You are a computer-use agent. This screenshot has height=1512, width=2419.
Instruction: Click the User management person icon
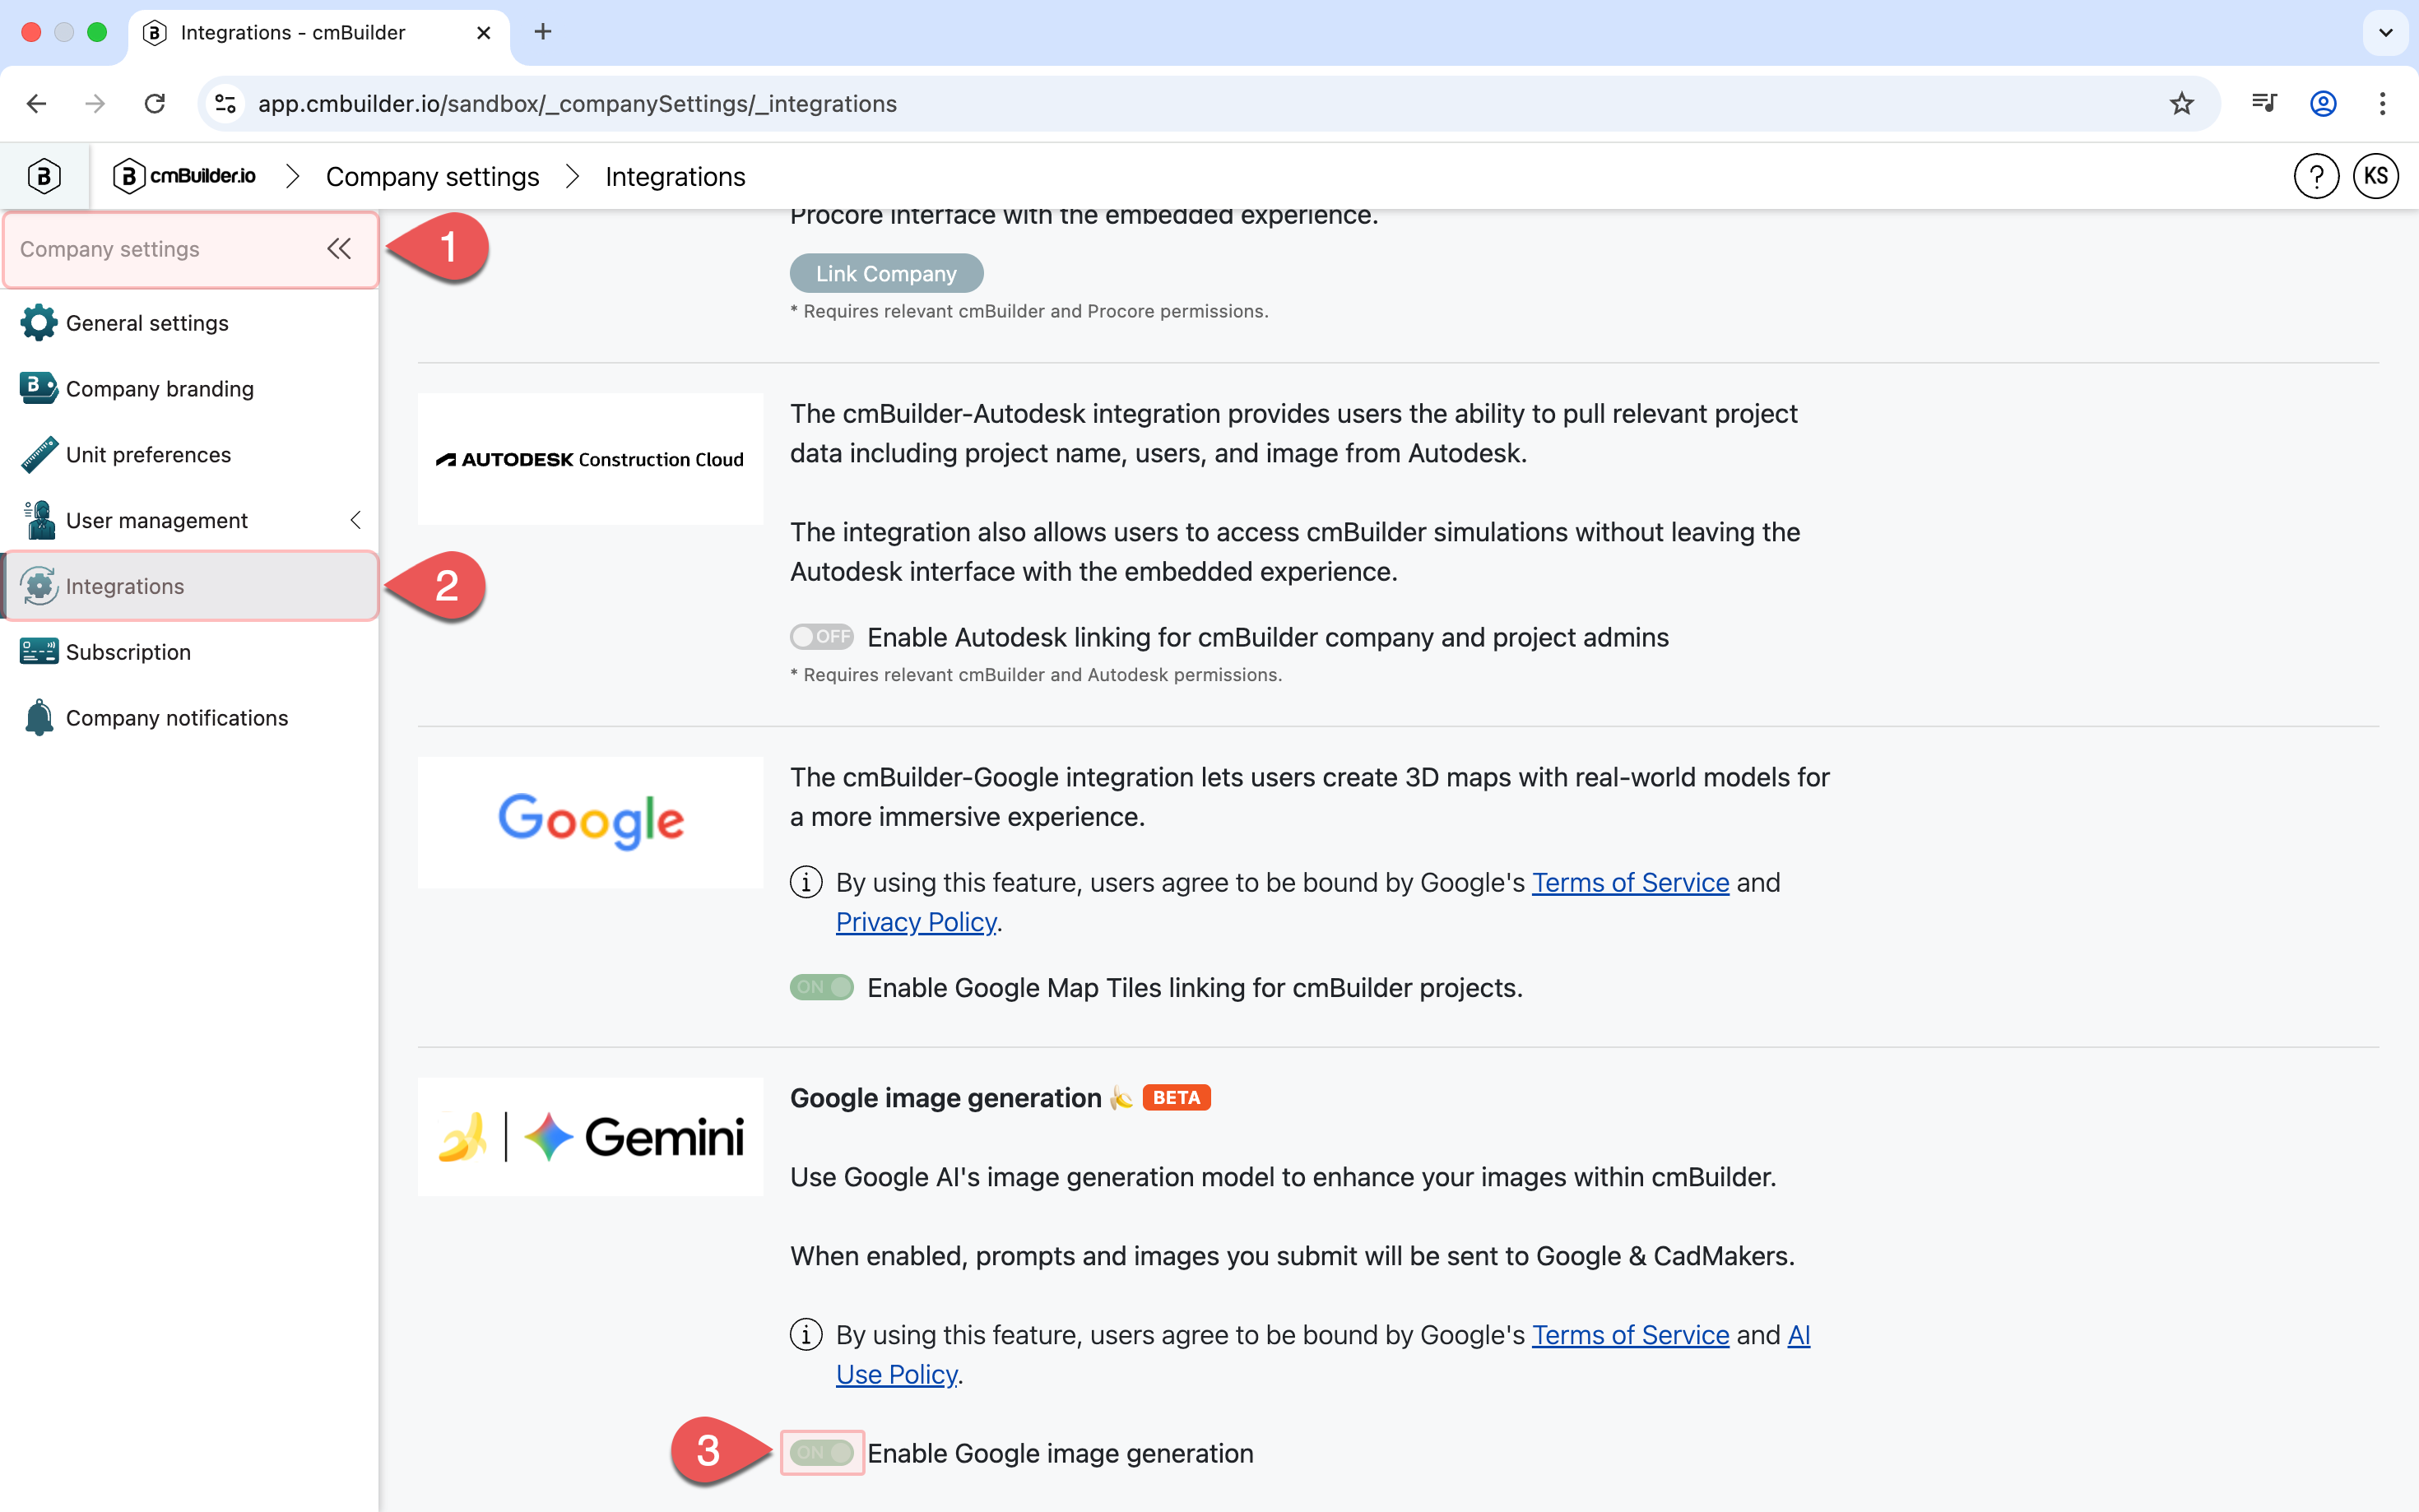coord(39,520)
